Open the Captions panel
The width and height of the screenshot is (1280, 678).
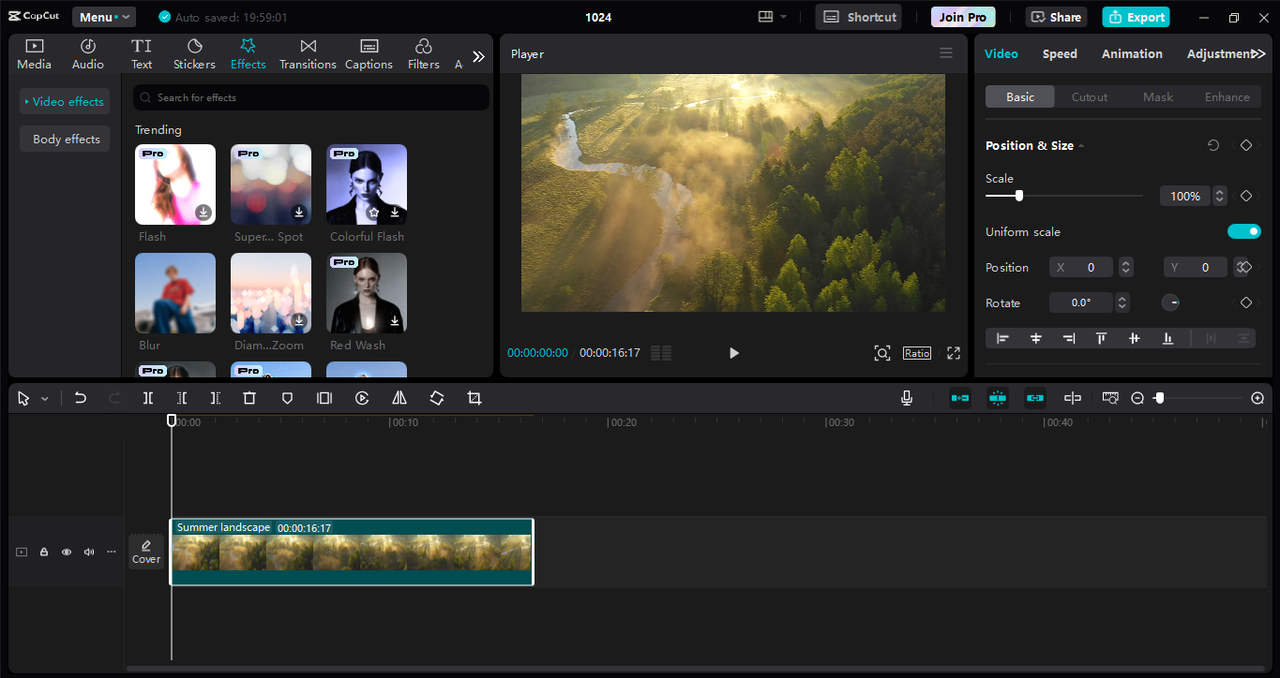(x=369, y=54)
